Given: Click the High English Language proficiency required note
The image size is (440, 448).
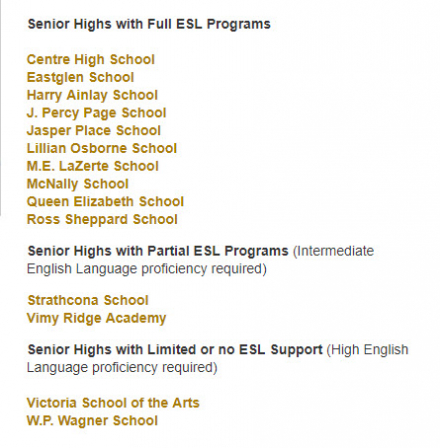Looking at the screenshot, I should (x=217, y=359).
